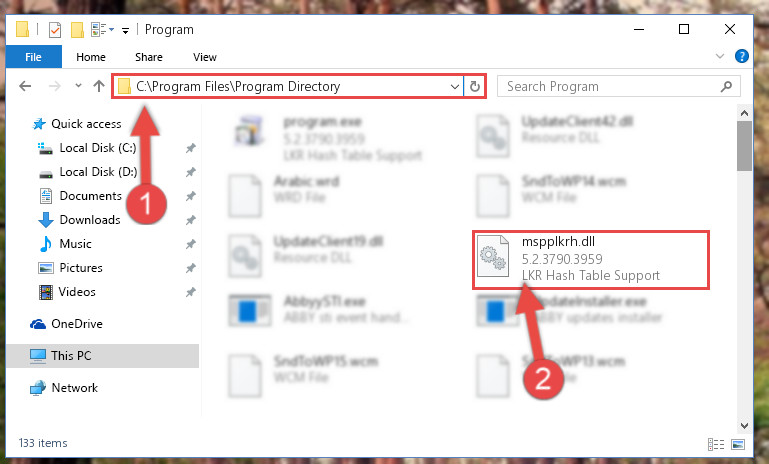Toggle pin next to Downloads

point(191,220)
